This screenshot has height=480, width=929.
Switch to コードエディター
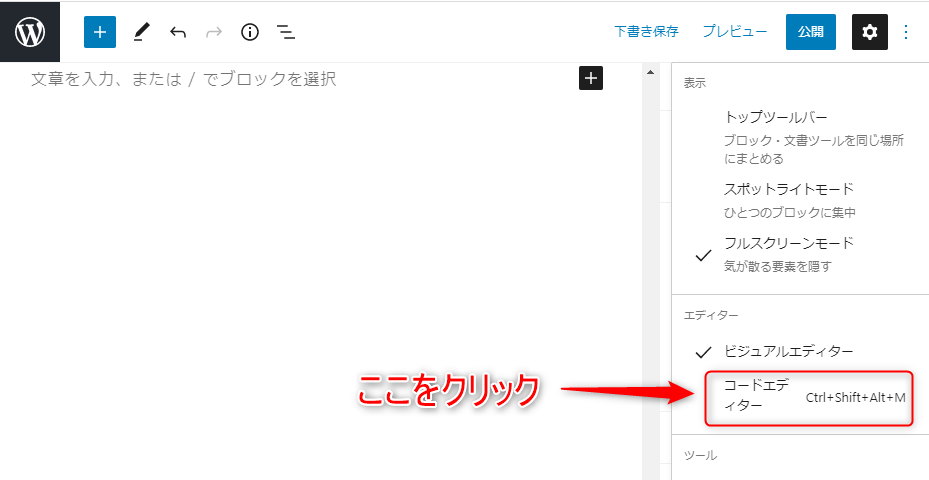point(808,398)
